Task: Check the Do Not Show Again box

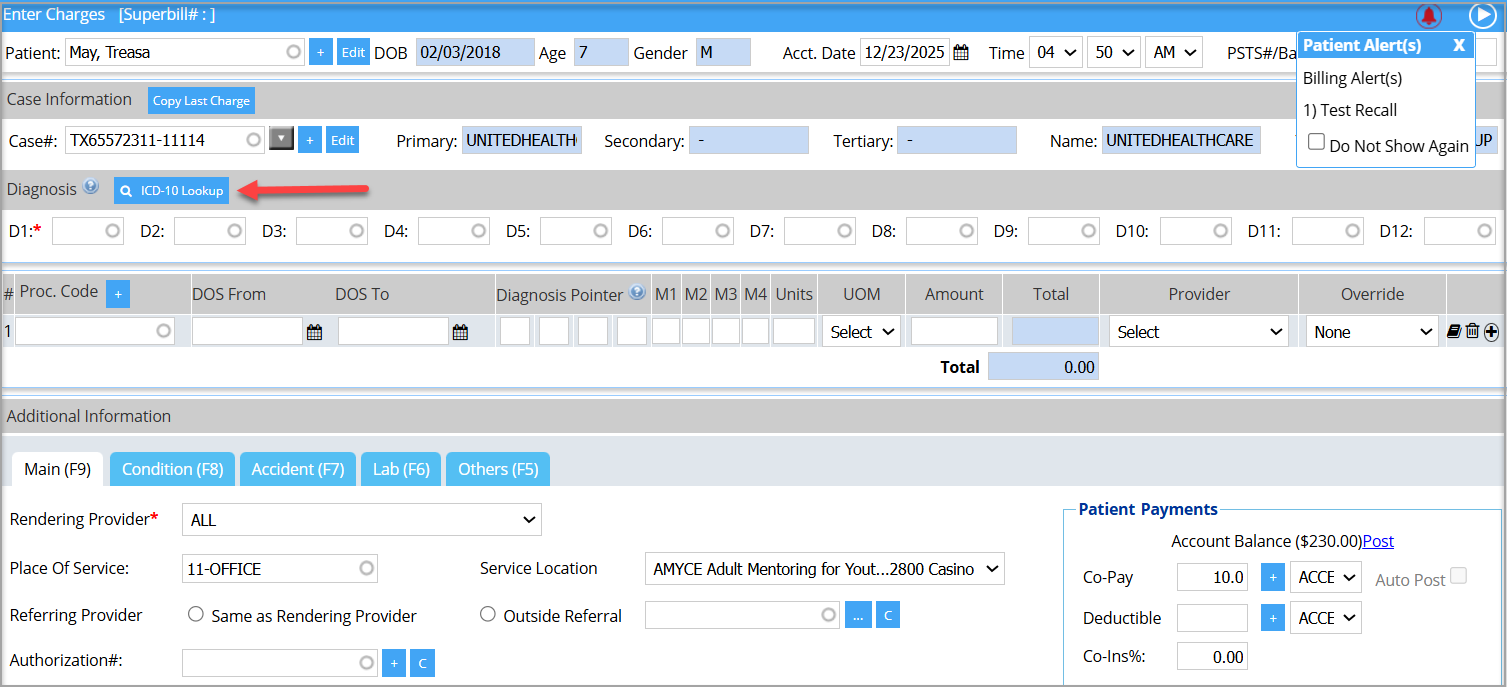Action: point(1317,143)
